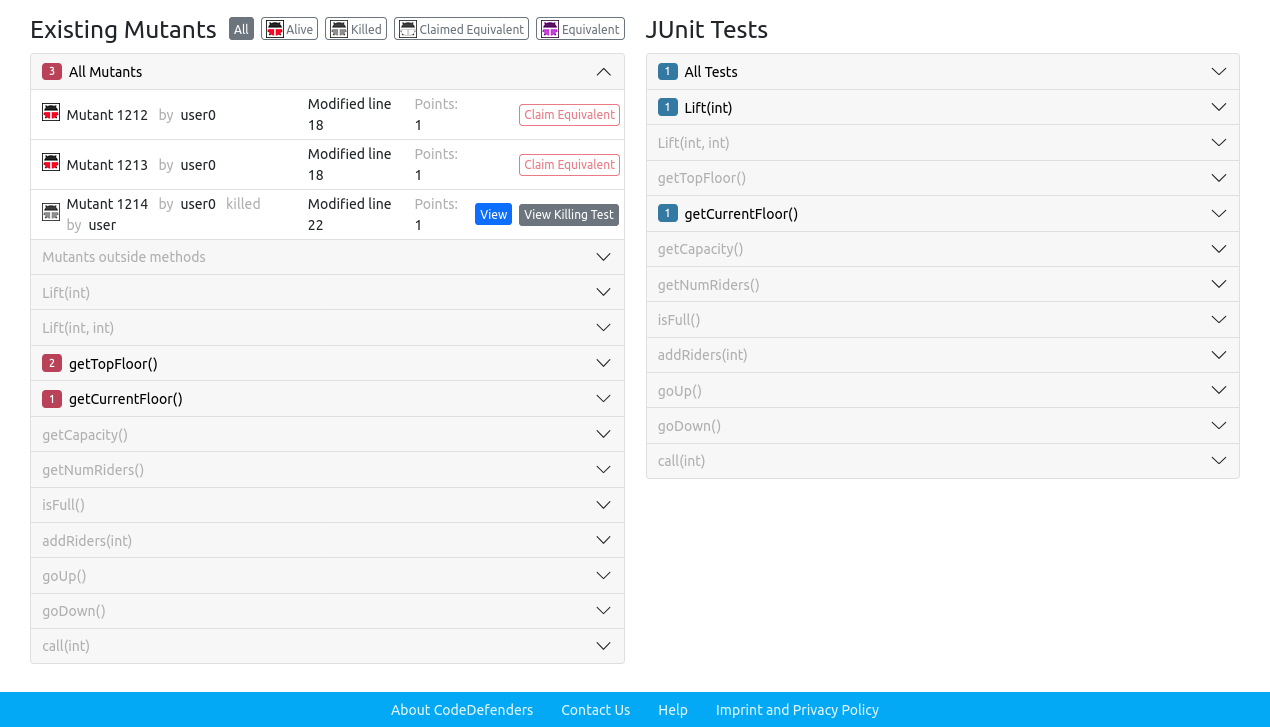Click the badge next to getCurrentFloor() tests
The height and width of the screenshot is (727, 1270).
pos(668,214)
